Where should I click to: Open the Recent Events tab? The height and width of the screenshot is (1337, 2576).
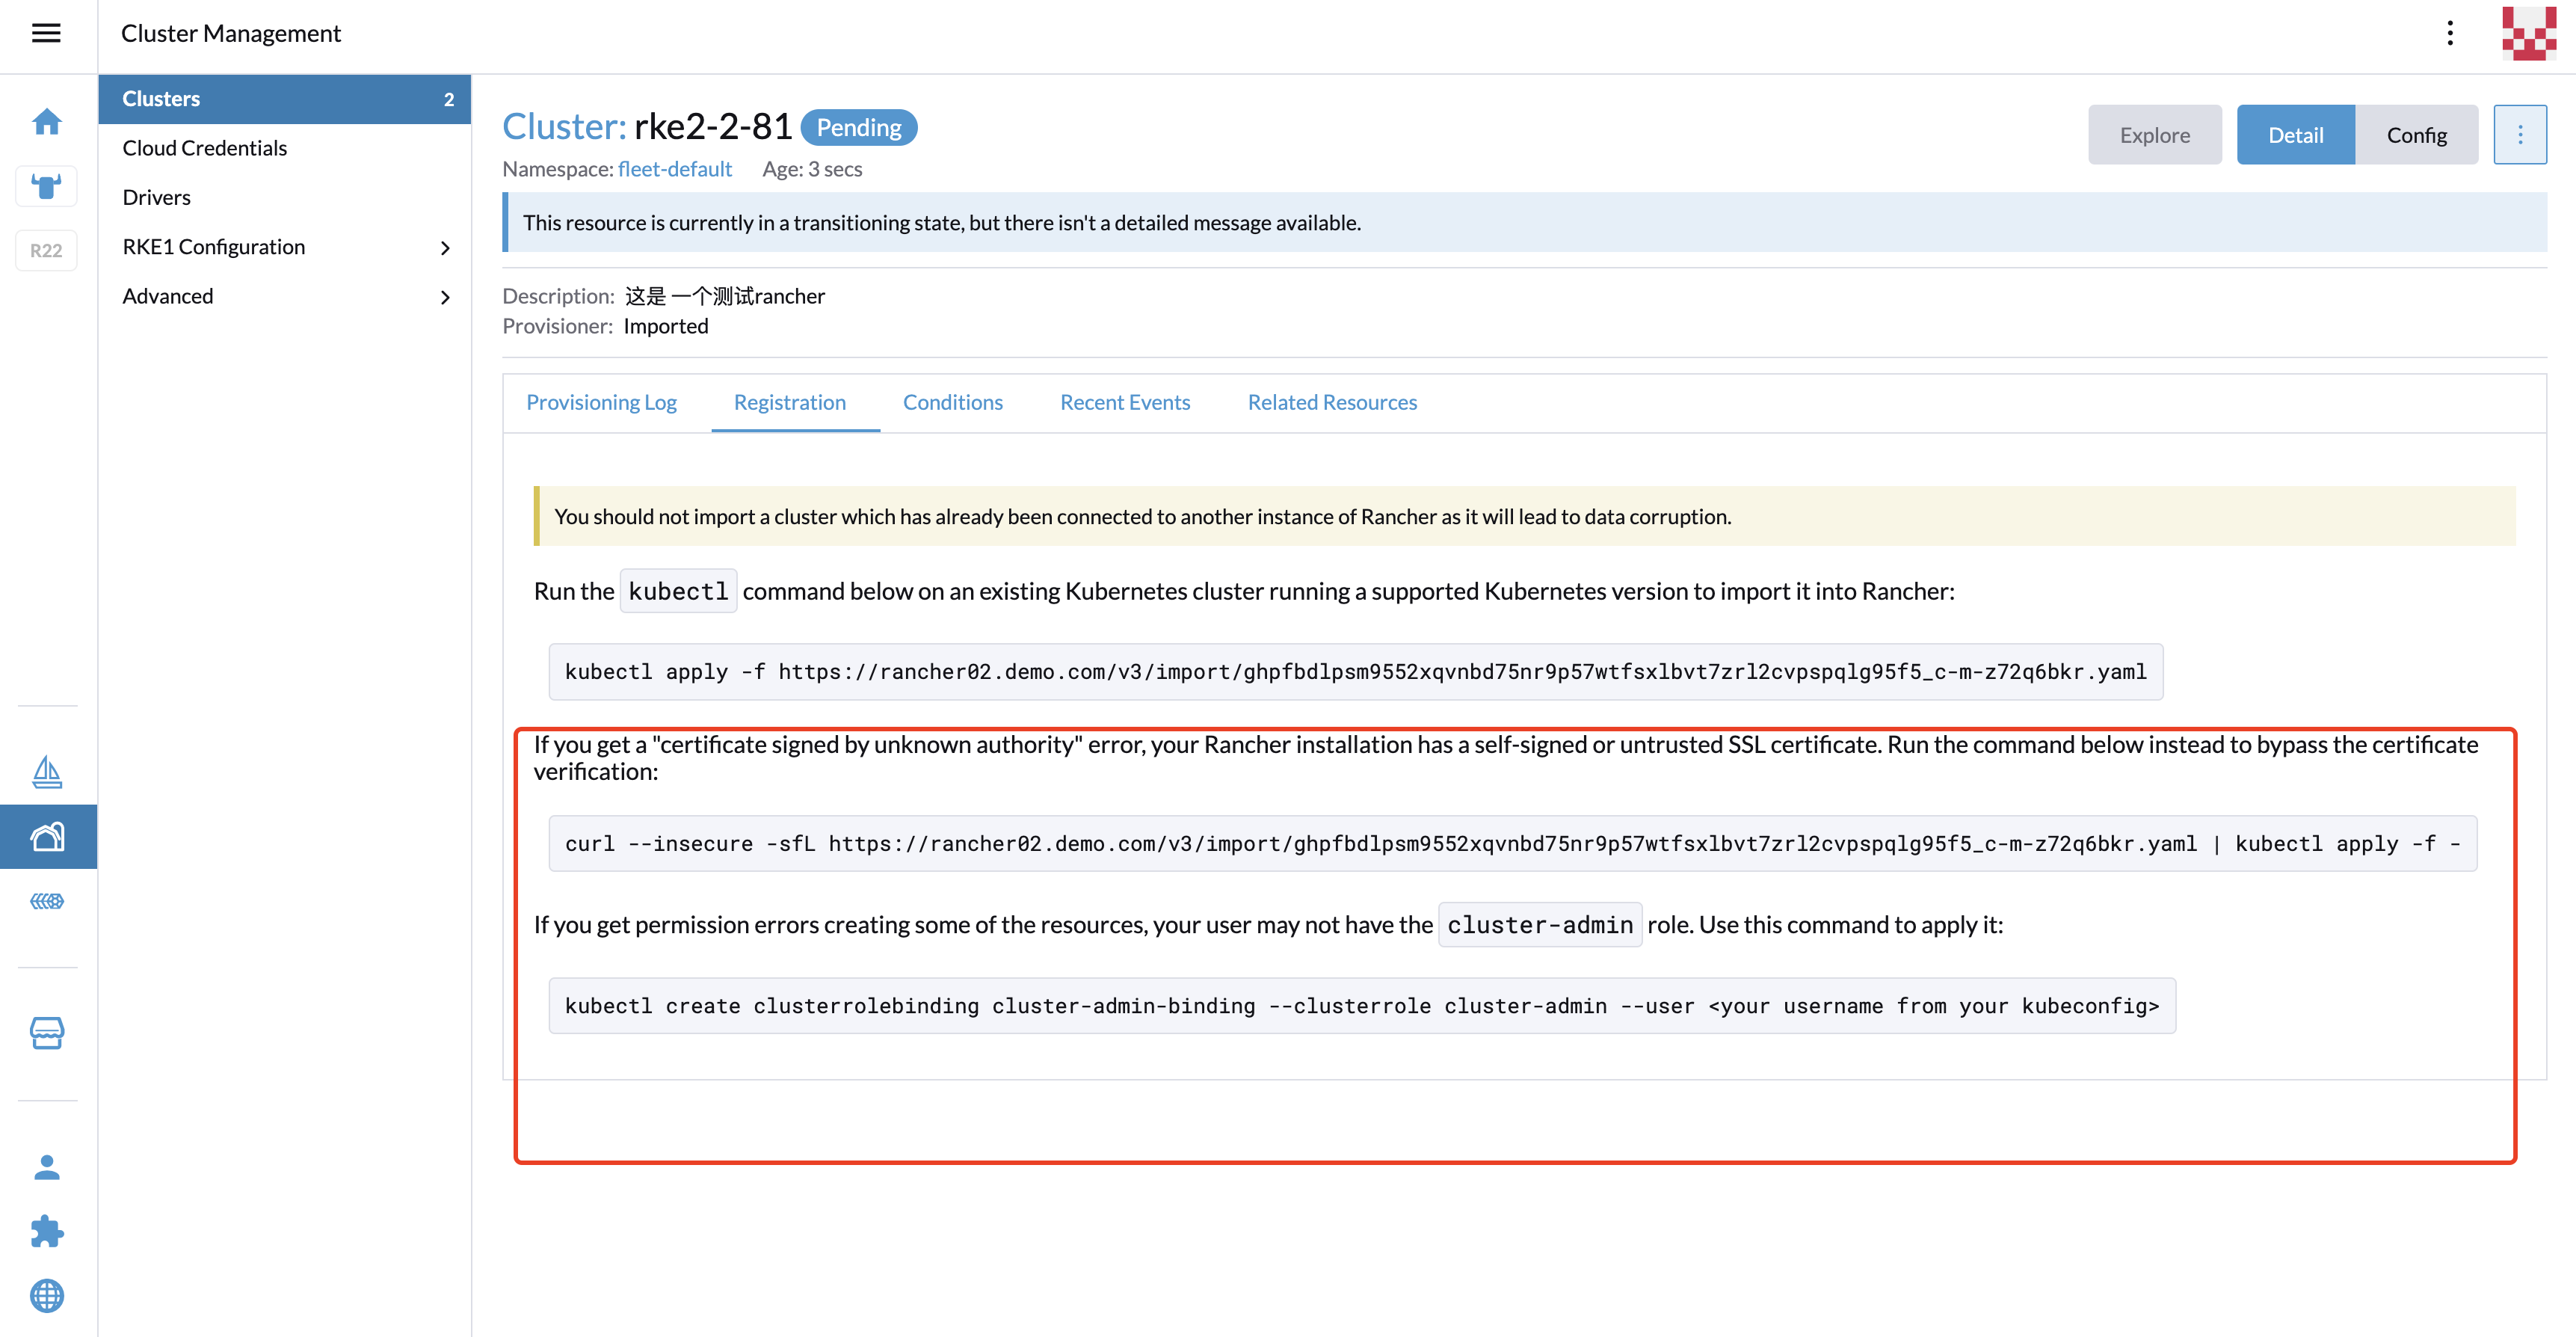pyautogui.click(x=1125, y=402)
